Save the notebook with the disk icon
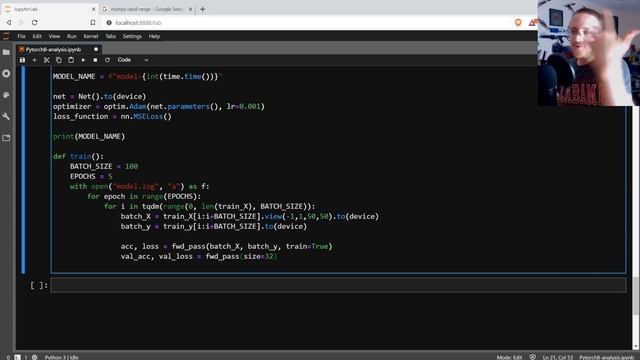The height and width of the screenshot is (360, 640). pyautogui.click(x=22, y=60)
